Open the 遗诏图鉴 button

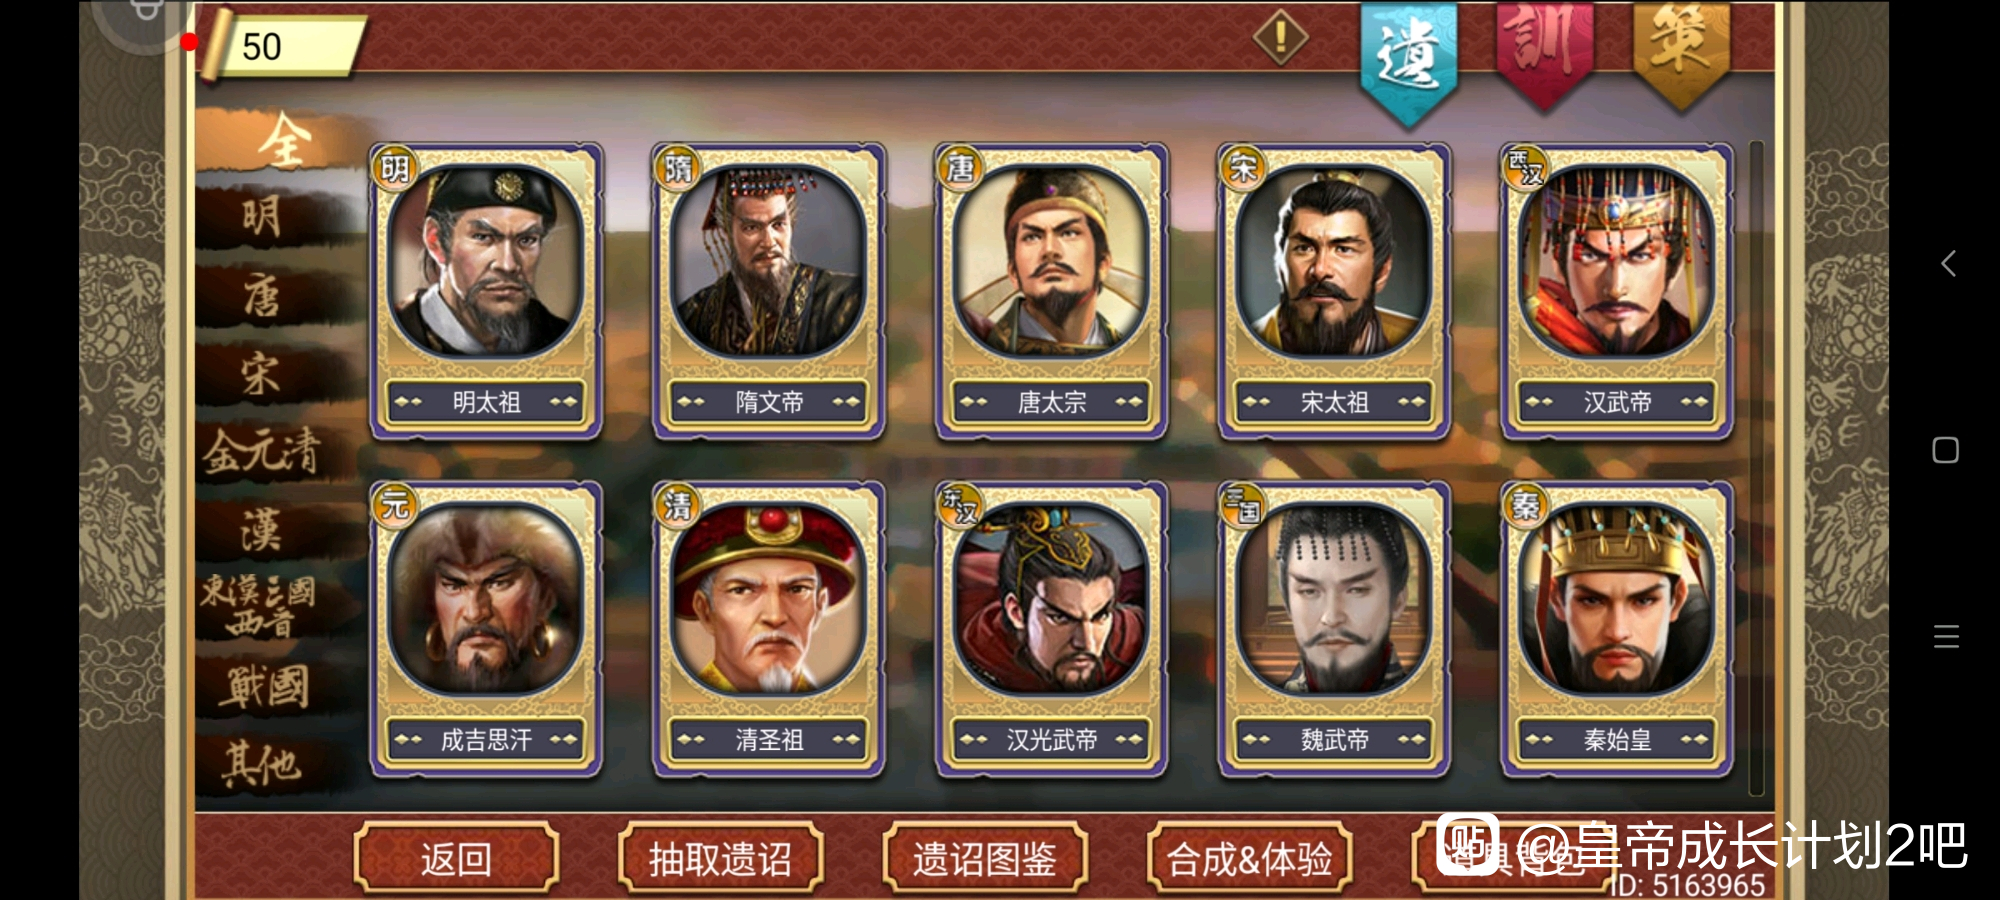(985, 858)
